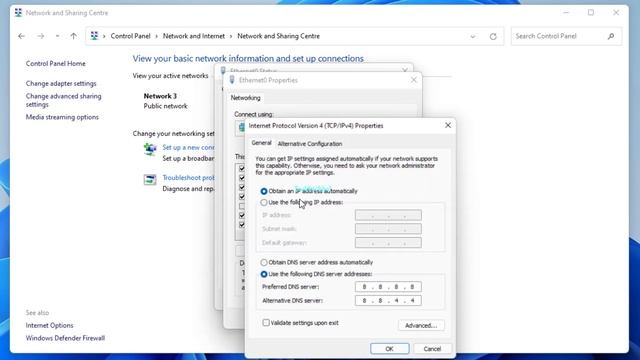The height and width of the screenshot is (360, 640).
Task: Switch to the Alternative Configuration tab
Action: (x=310, y=144)
